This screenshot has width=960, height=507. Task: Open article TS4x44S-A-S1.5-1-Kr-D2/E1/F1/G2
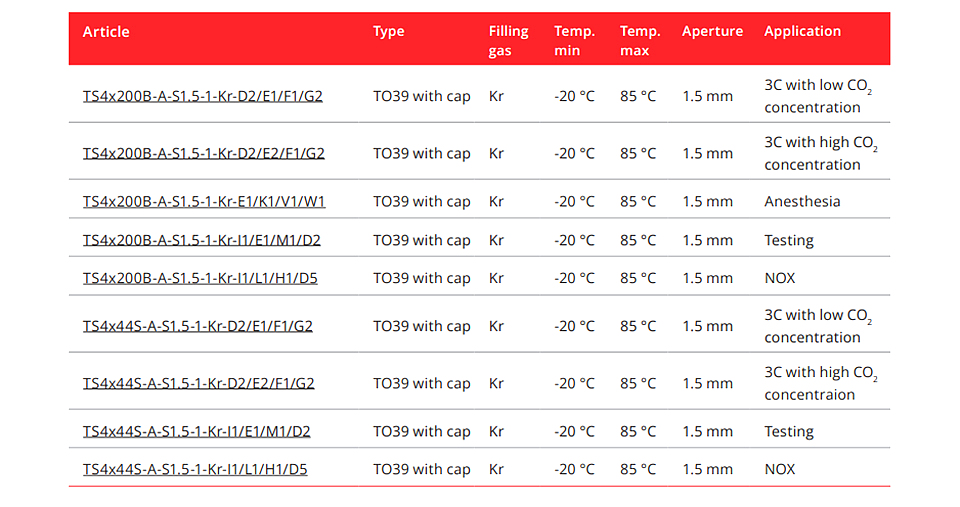click(198, 326)
